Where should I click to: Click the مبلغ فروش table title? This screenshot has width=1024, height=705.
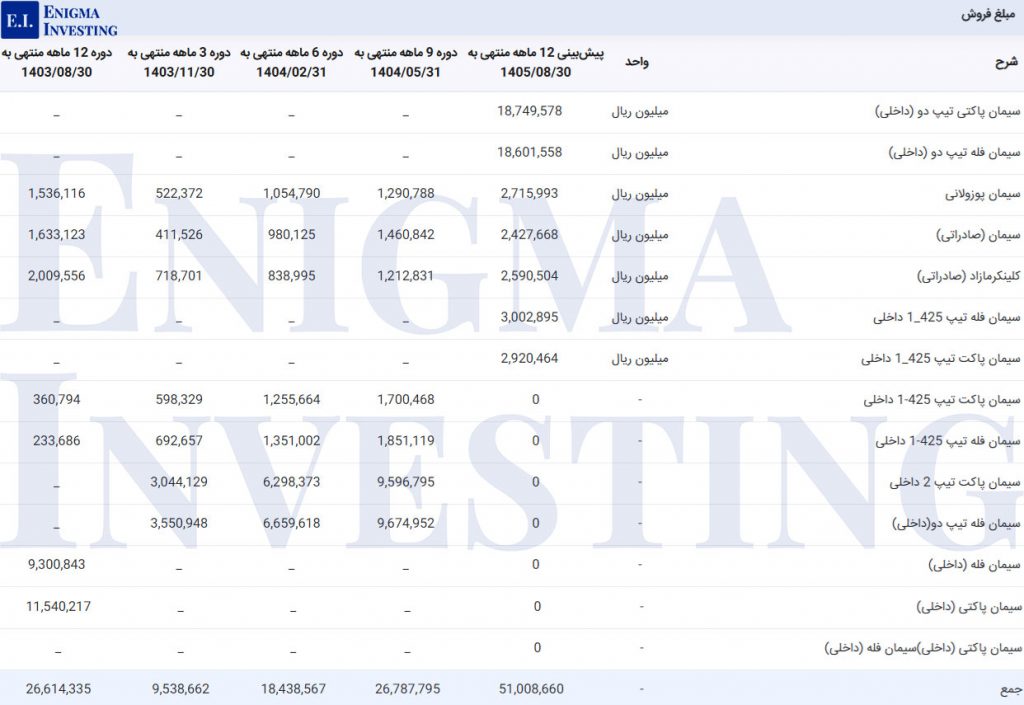tap(989, 15)
